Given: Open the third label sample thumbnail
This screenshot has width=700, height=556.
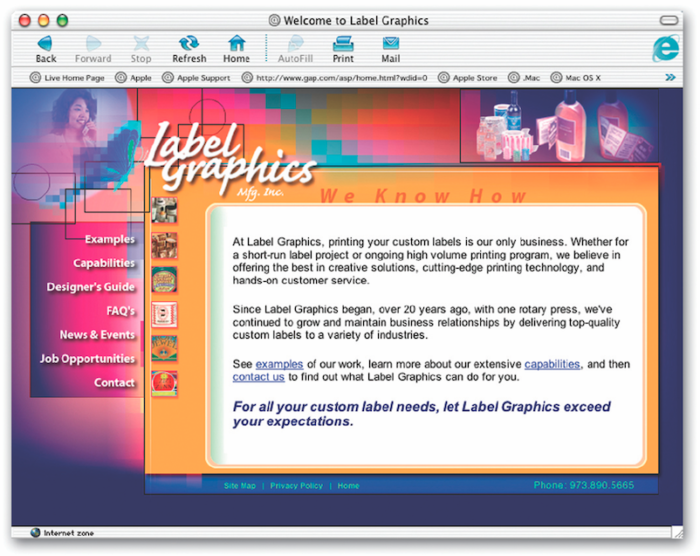Looking at the screenshot, I should tap(164, 280).
